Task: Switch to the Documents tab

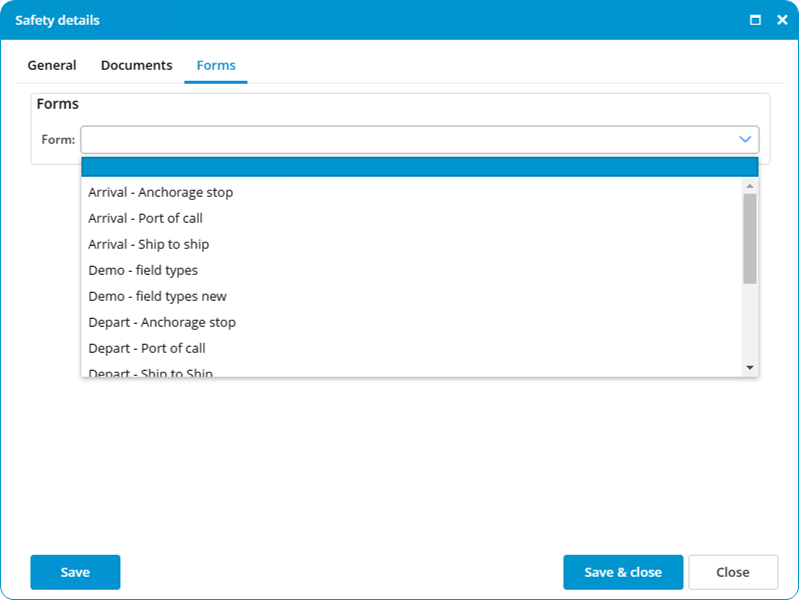Action: click(x=137, y=65)
